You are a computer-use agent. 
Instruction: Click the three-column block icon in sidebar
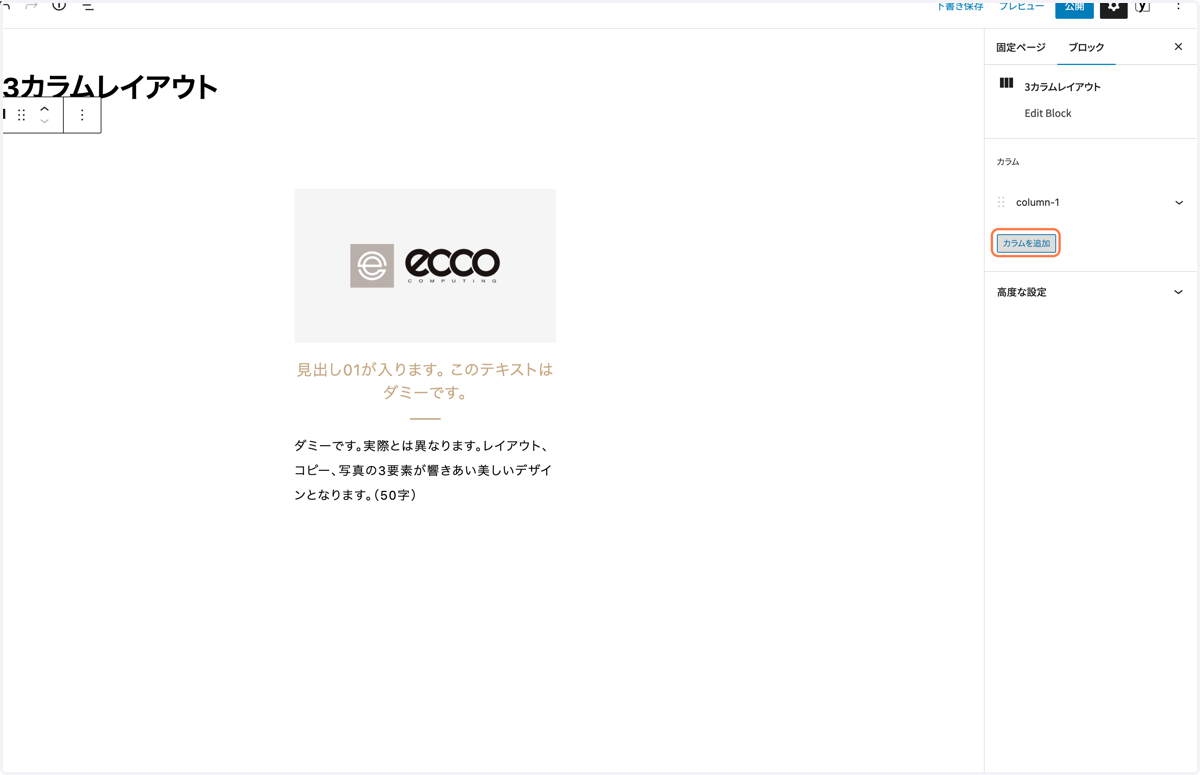(1006, 84)
